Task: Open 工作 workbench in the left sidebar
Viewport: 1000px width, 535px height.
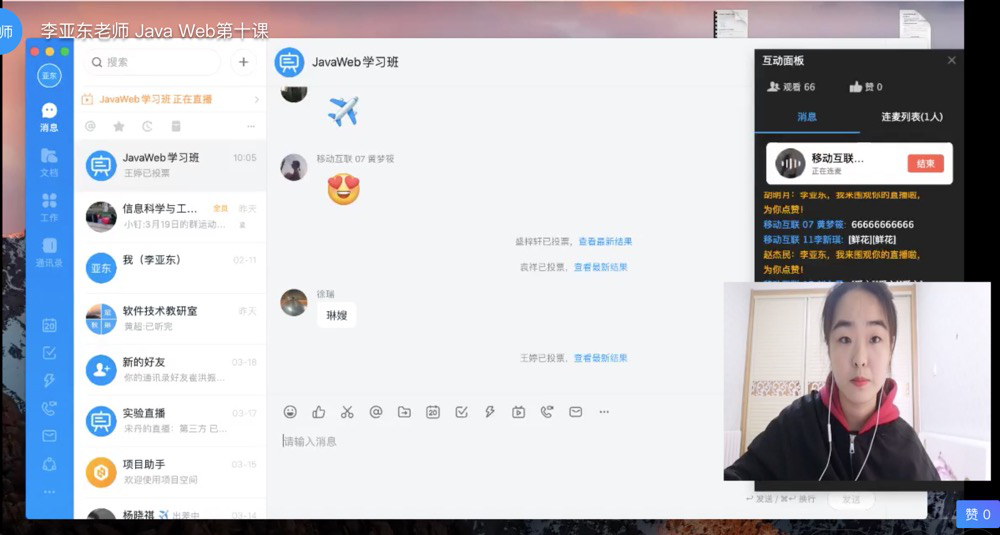Action: (49, 206)
